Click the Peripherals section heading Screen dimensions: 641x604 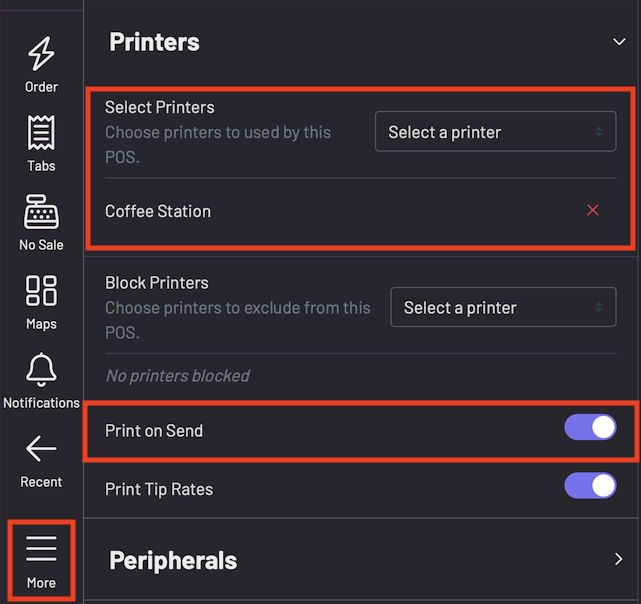pos(173,560)
